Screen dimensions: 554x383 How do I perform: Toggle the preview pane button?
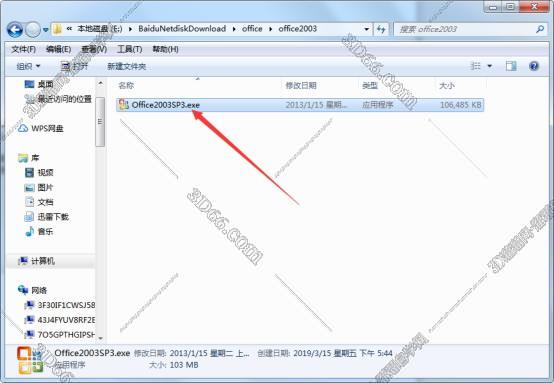pyautogui.click(x=511, y=66)
